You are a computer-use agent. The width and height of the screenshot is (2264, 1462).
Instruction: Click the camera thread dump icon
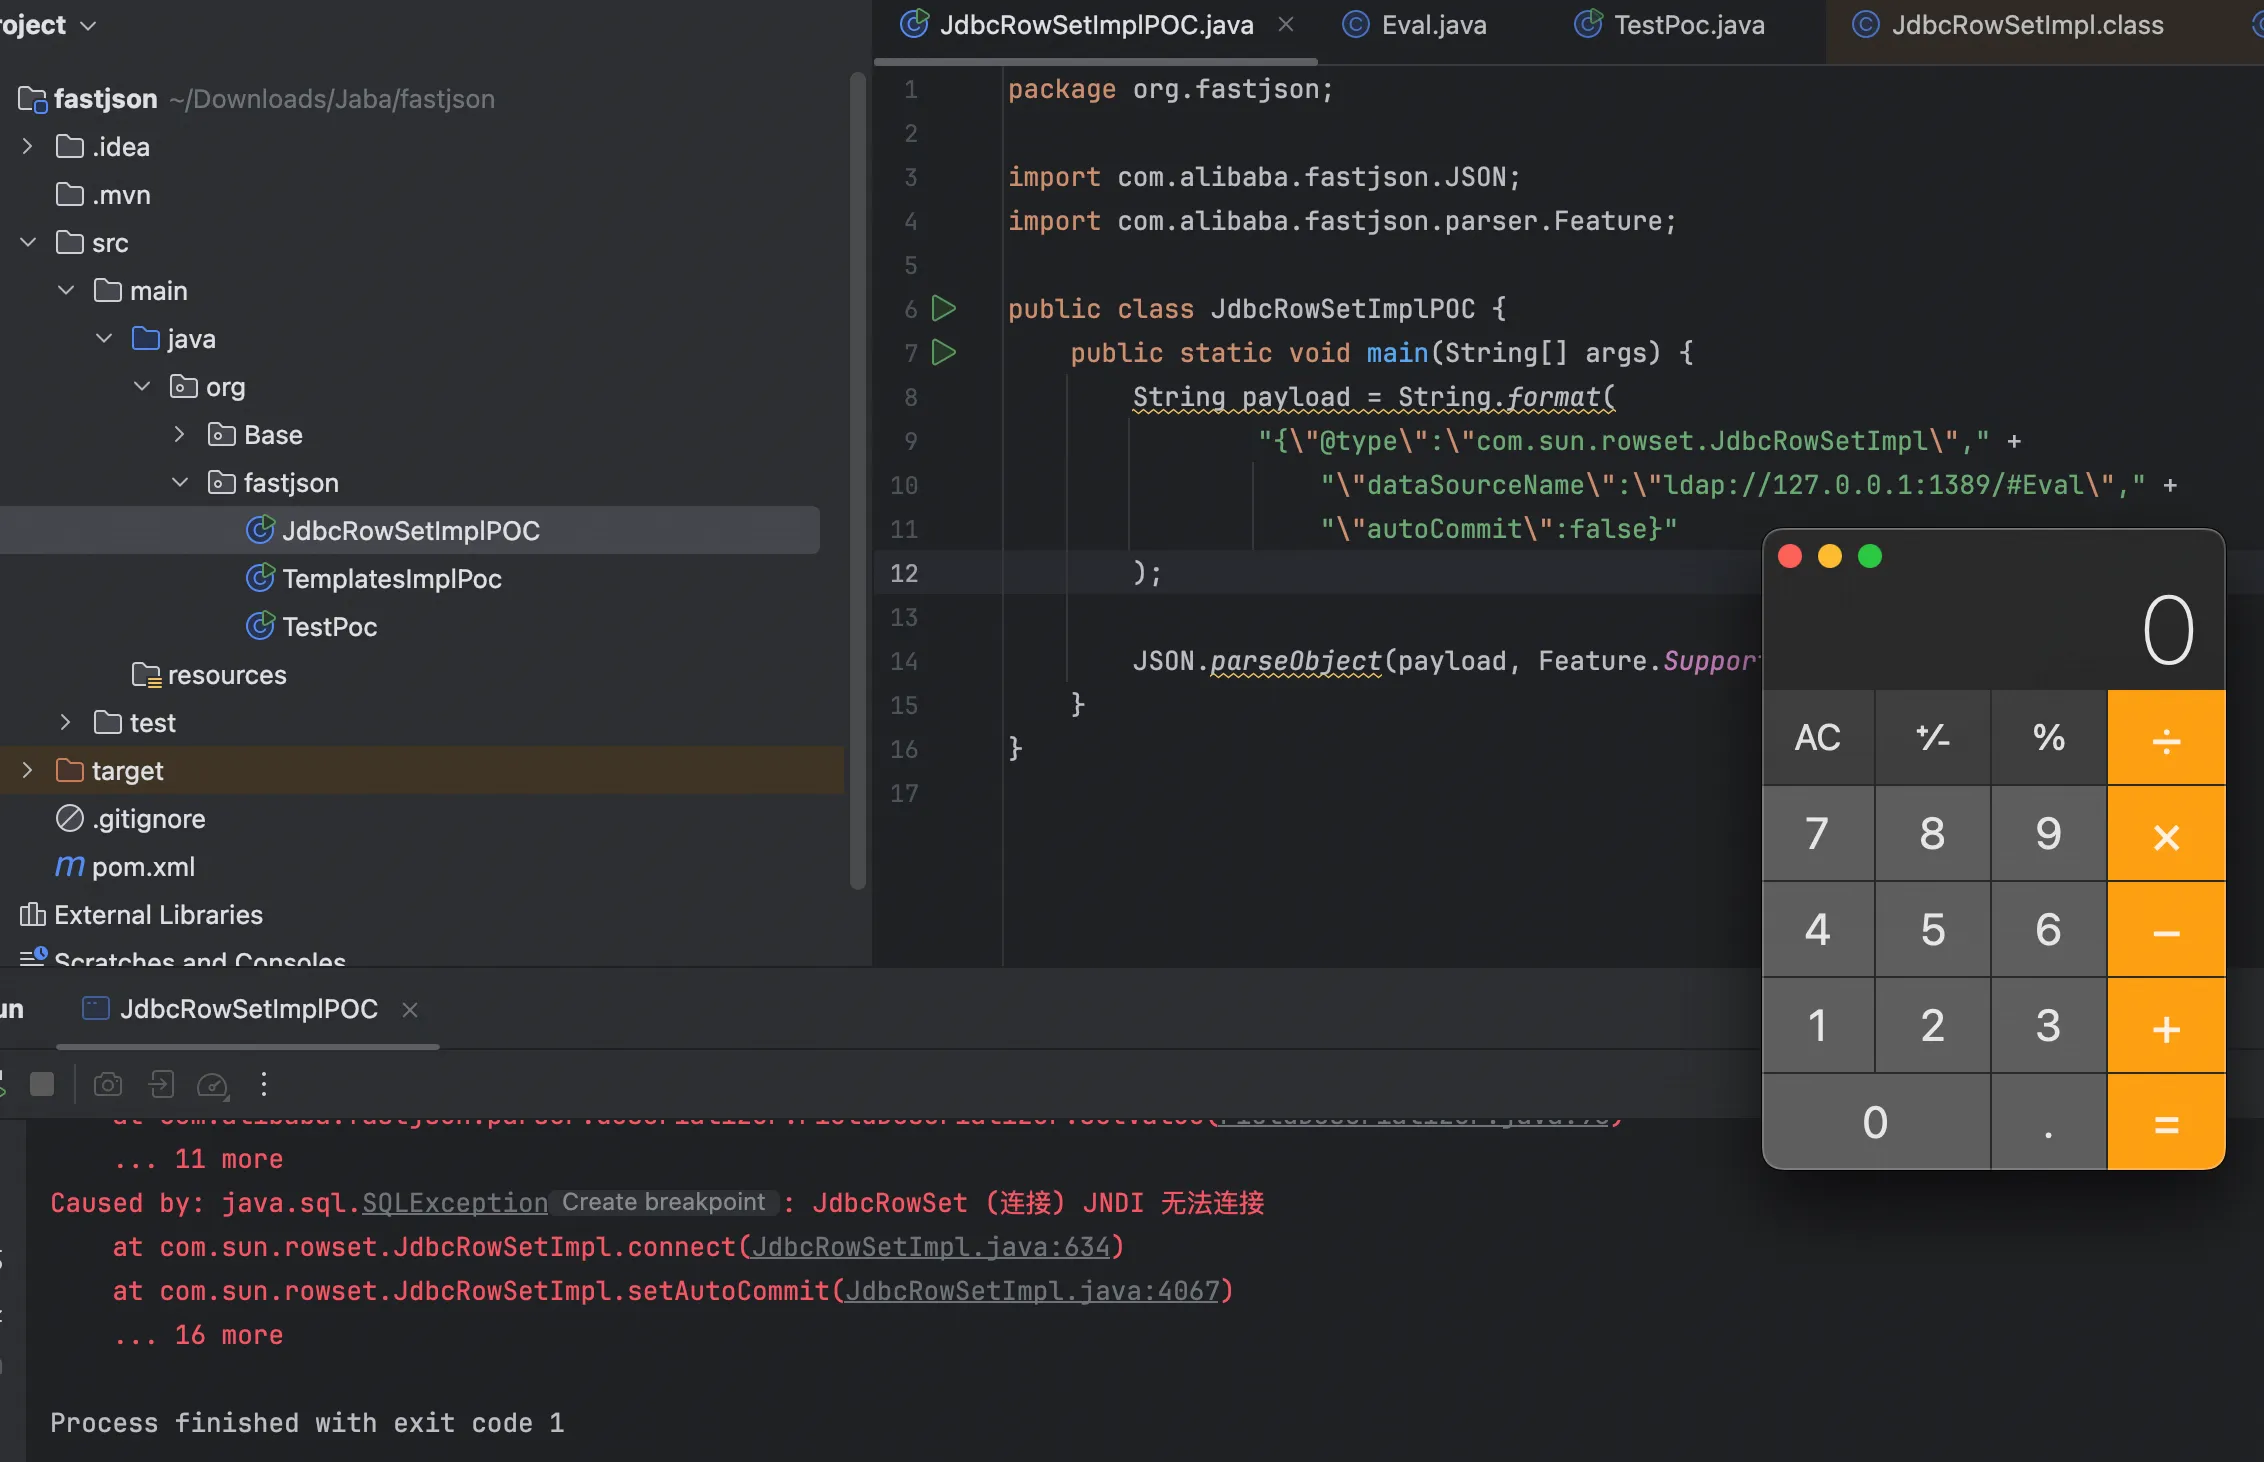(108, 1084)
